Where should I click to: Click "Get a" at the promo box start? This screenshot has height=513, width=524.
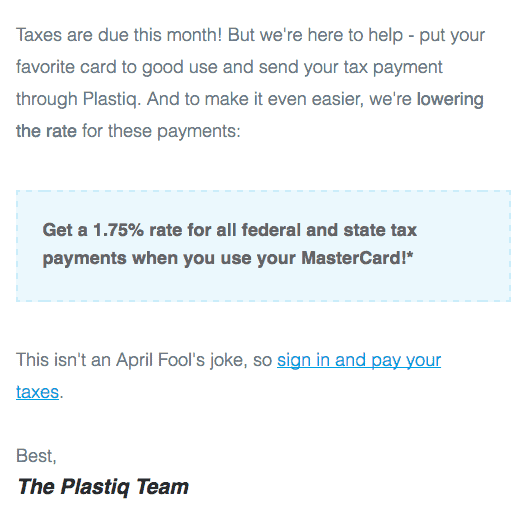[x=65, y=230]
